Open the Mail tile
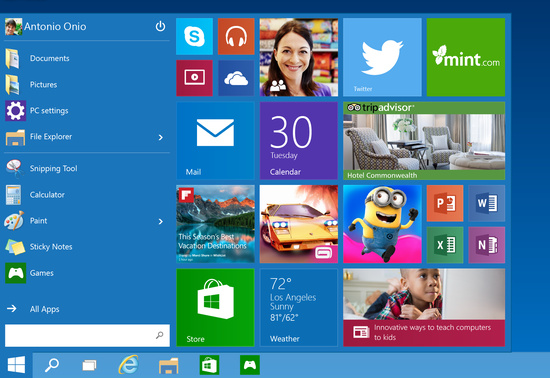Screen dimensions: 550x378 [x=215, y=141]
